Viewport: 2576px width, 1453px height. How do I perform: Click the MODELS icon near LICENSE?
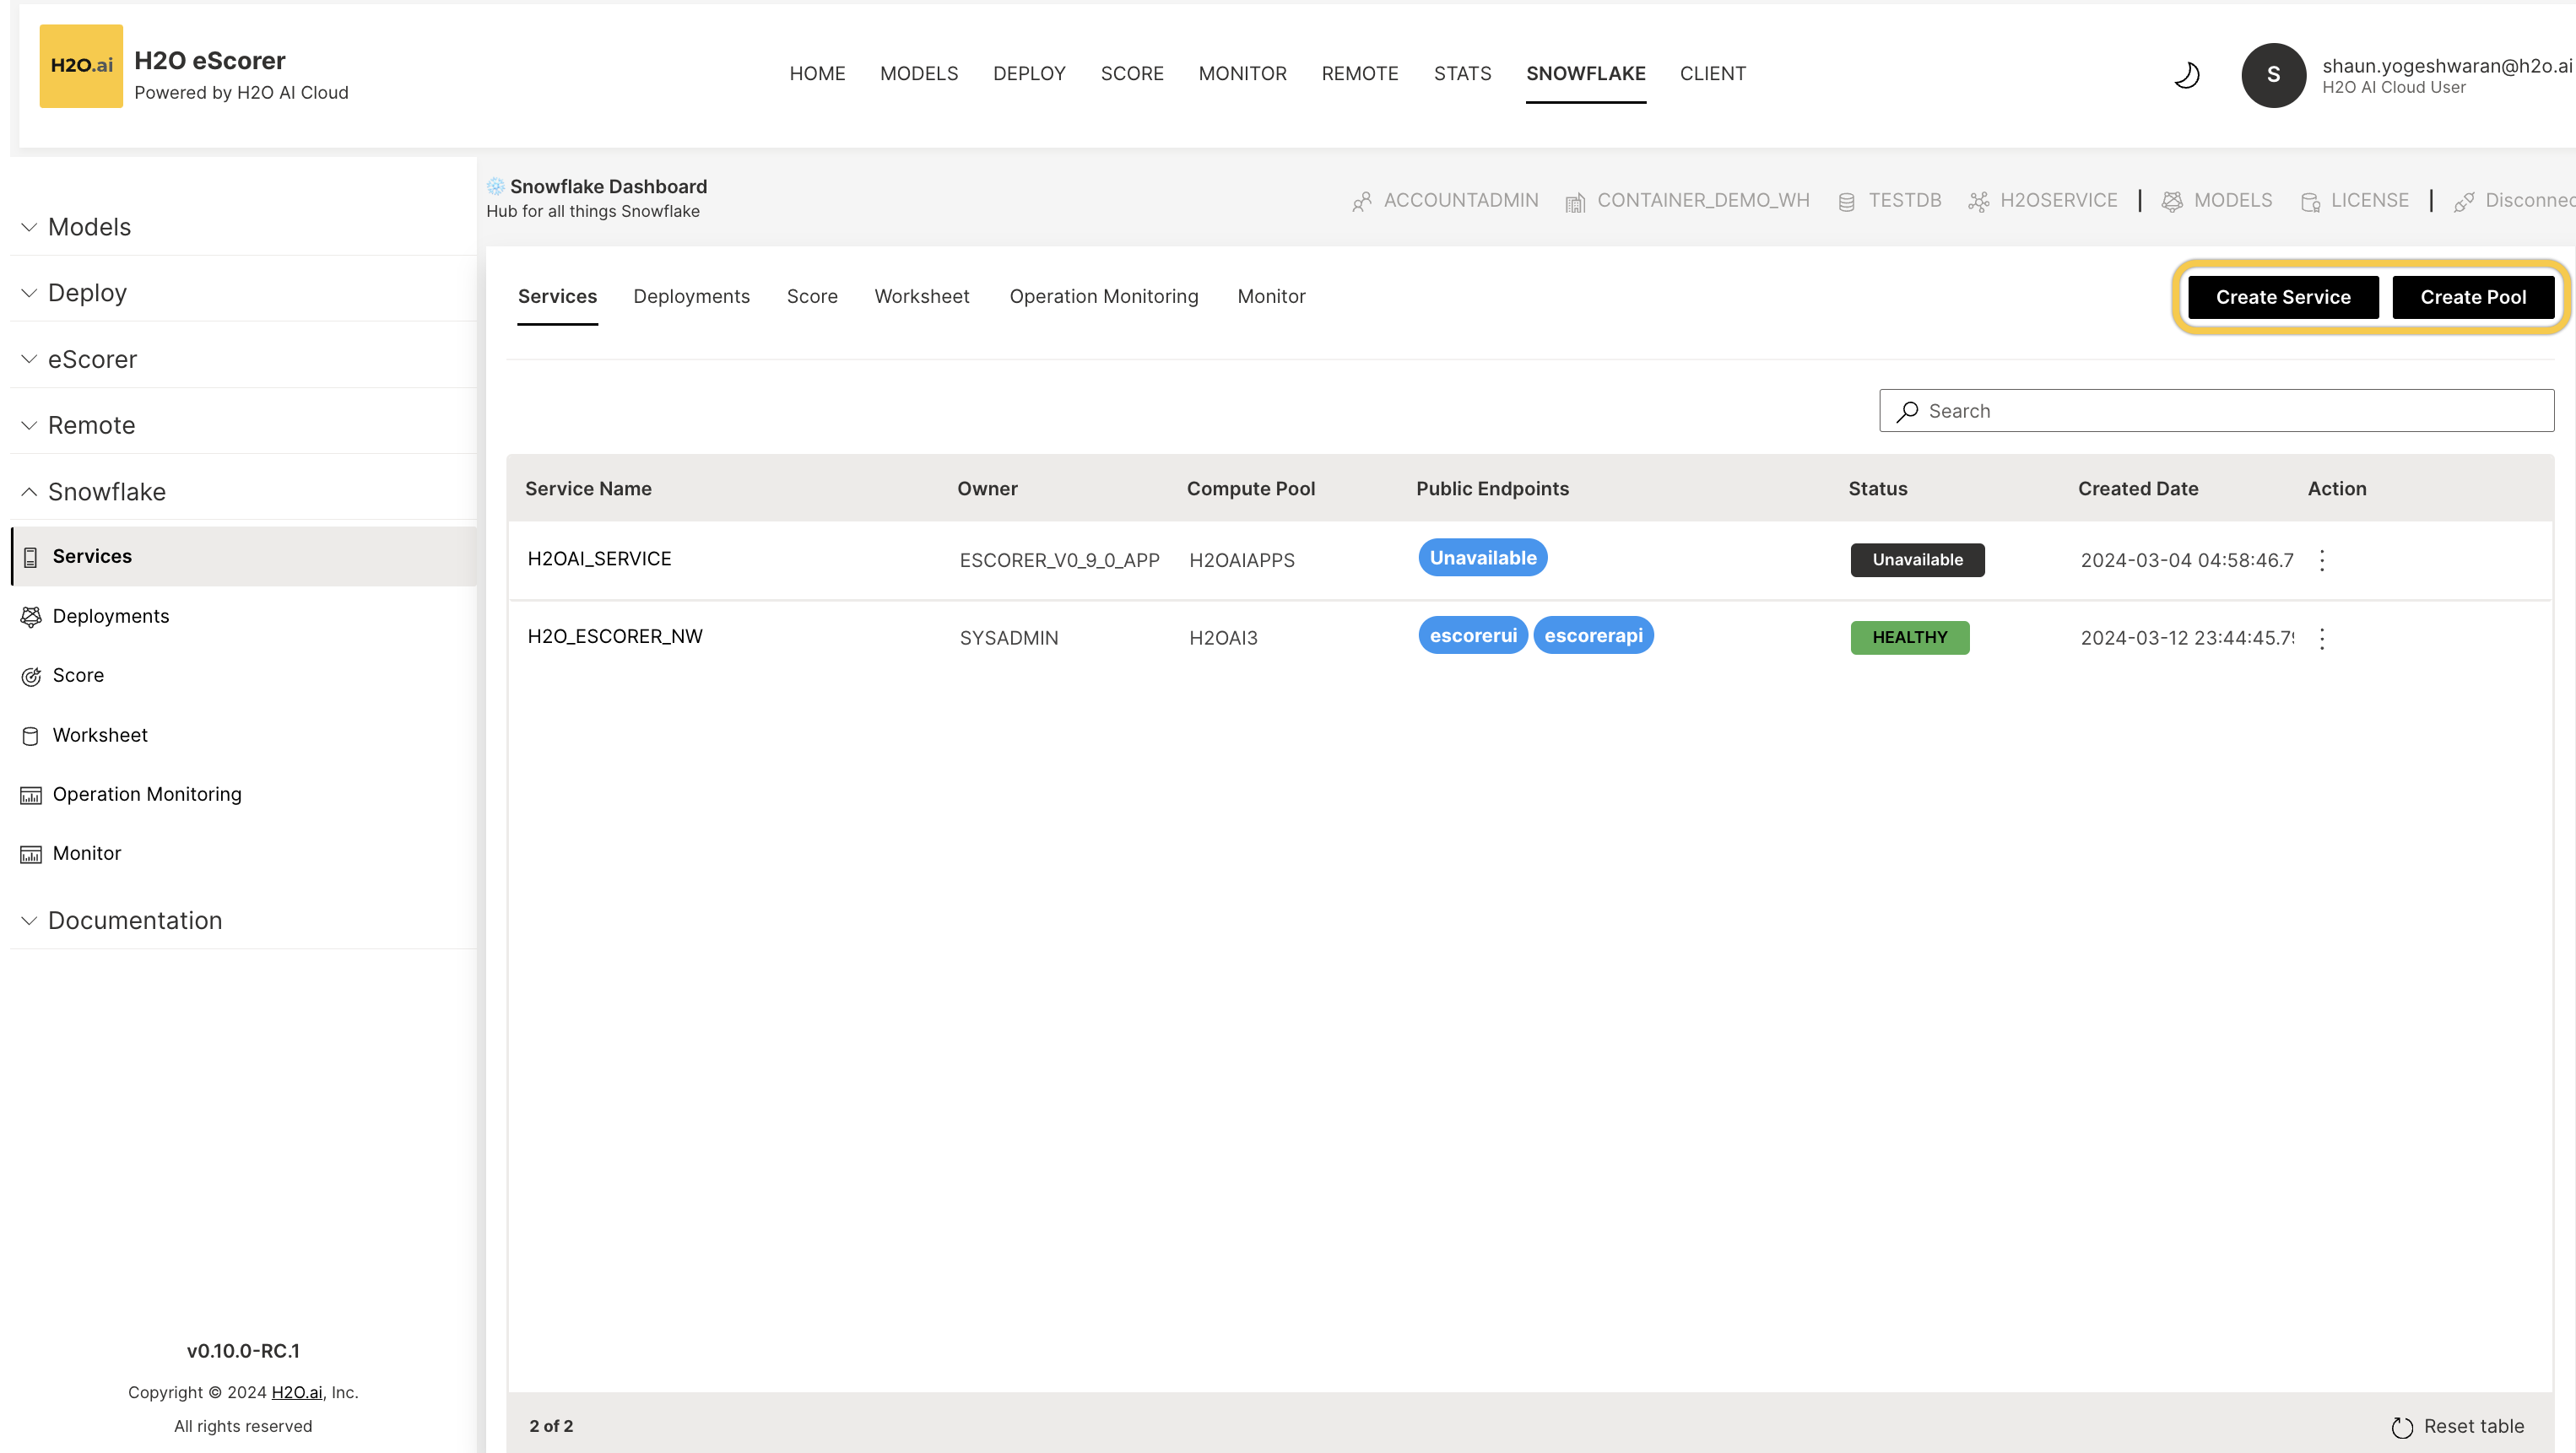pyautogui.click(x=2172, y=200)
